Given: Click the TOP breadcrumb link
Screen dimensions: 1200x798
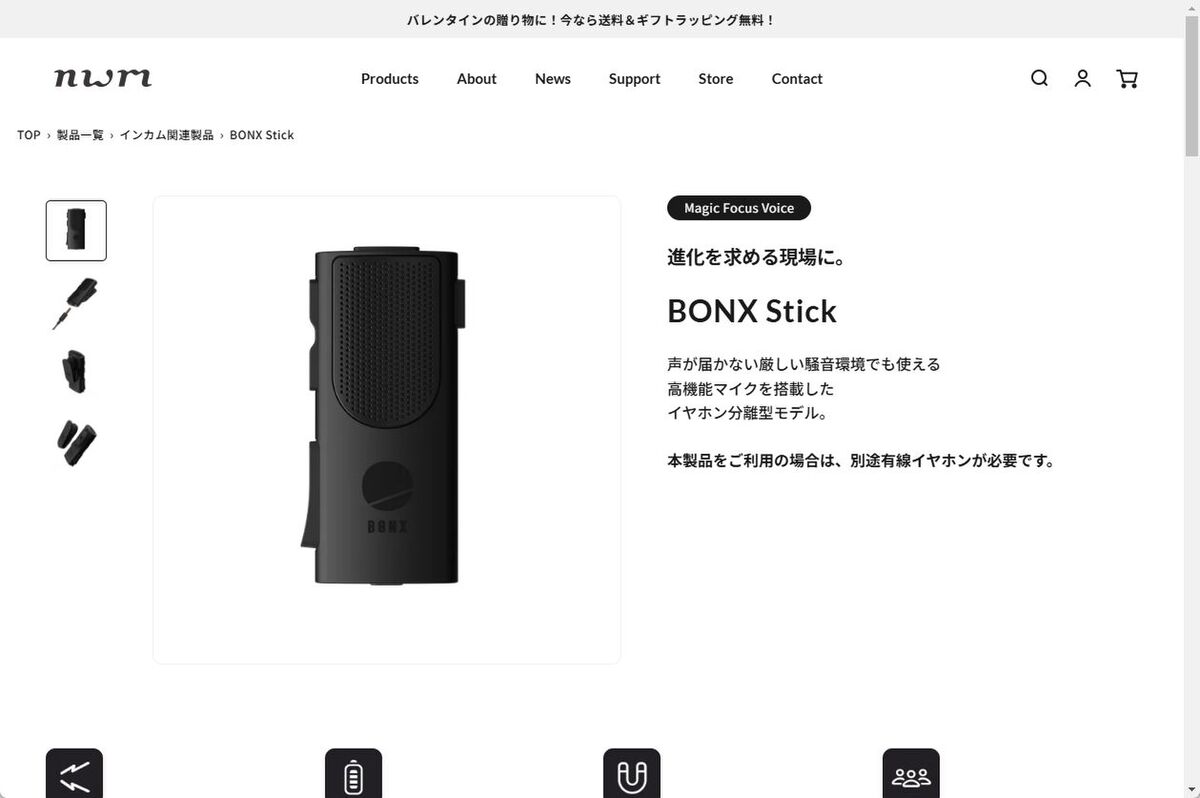Looking at the screenshot, I should pyautogui.click(x=29, y=135).
